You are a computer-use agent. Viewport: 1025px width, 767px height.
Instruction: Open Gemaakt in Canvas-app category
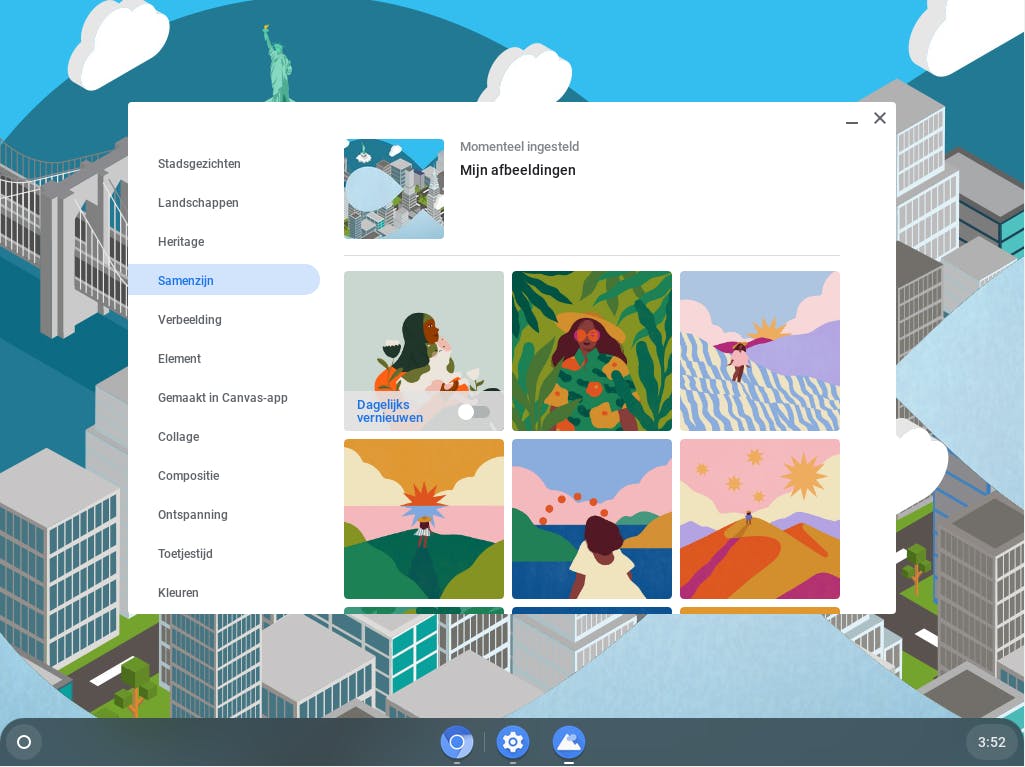[x=224, y=398]
